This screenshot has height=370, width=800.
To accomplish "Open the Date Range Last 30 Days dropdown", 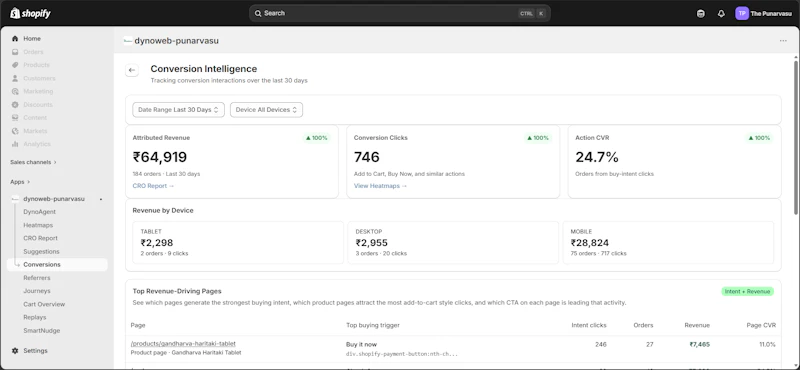I will coord(179,110).
